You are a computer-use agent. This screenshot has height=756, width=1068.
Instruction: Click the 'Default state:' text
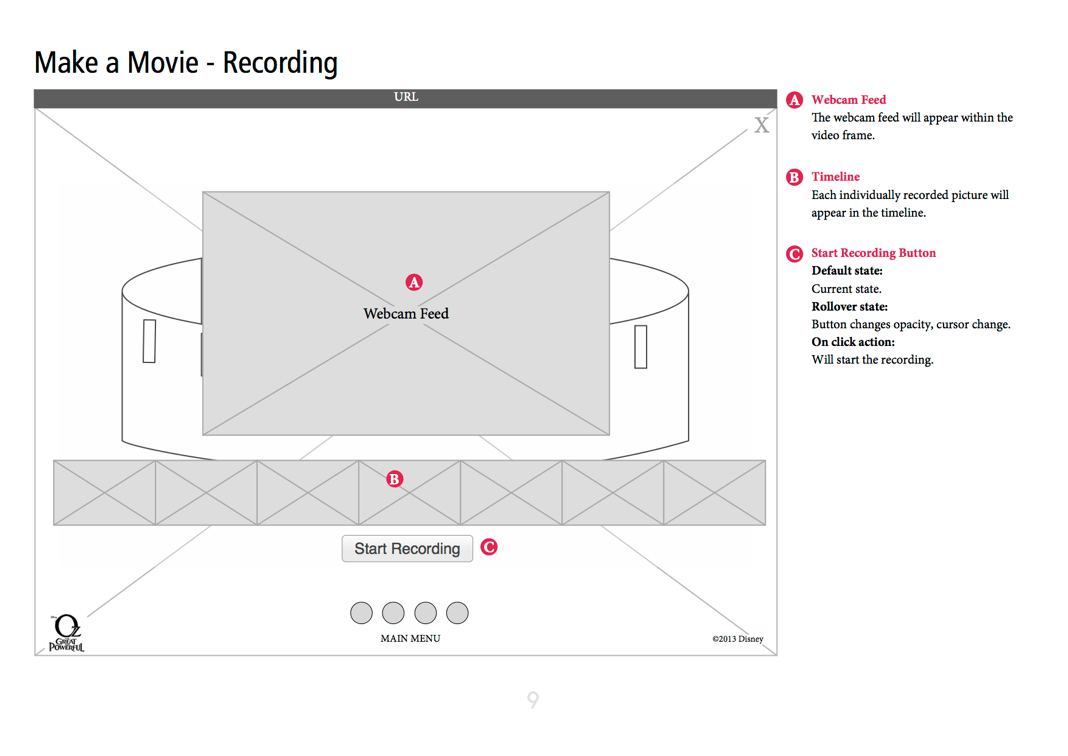click(x=847, y=270)
